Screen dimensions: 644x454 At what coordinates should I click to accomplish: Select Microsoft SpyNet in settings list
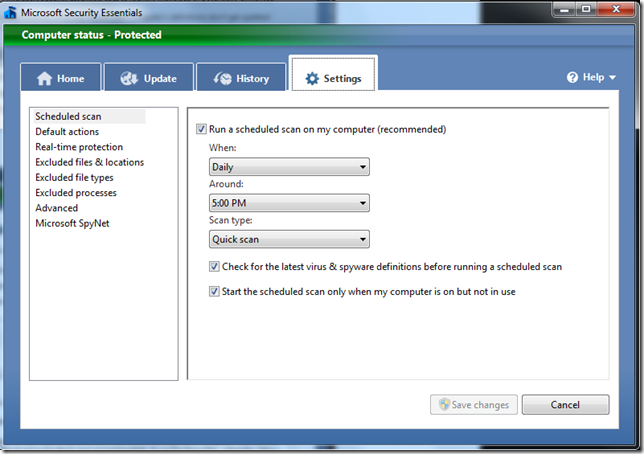pos(73,224)
